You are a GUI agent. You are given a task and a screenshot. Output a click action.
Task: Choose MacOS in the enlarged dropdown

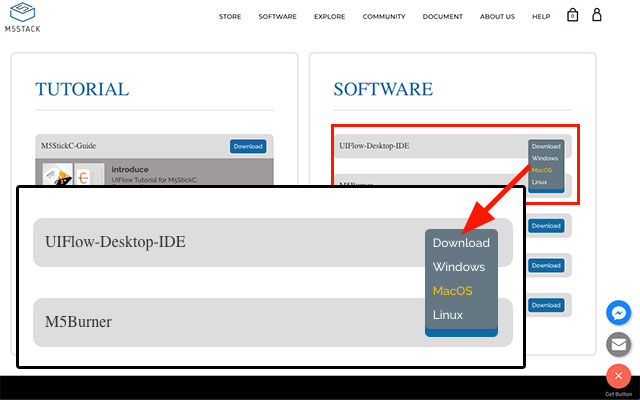tap(452, 291)
